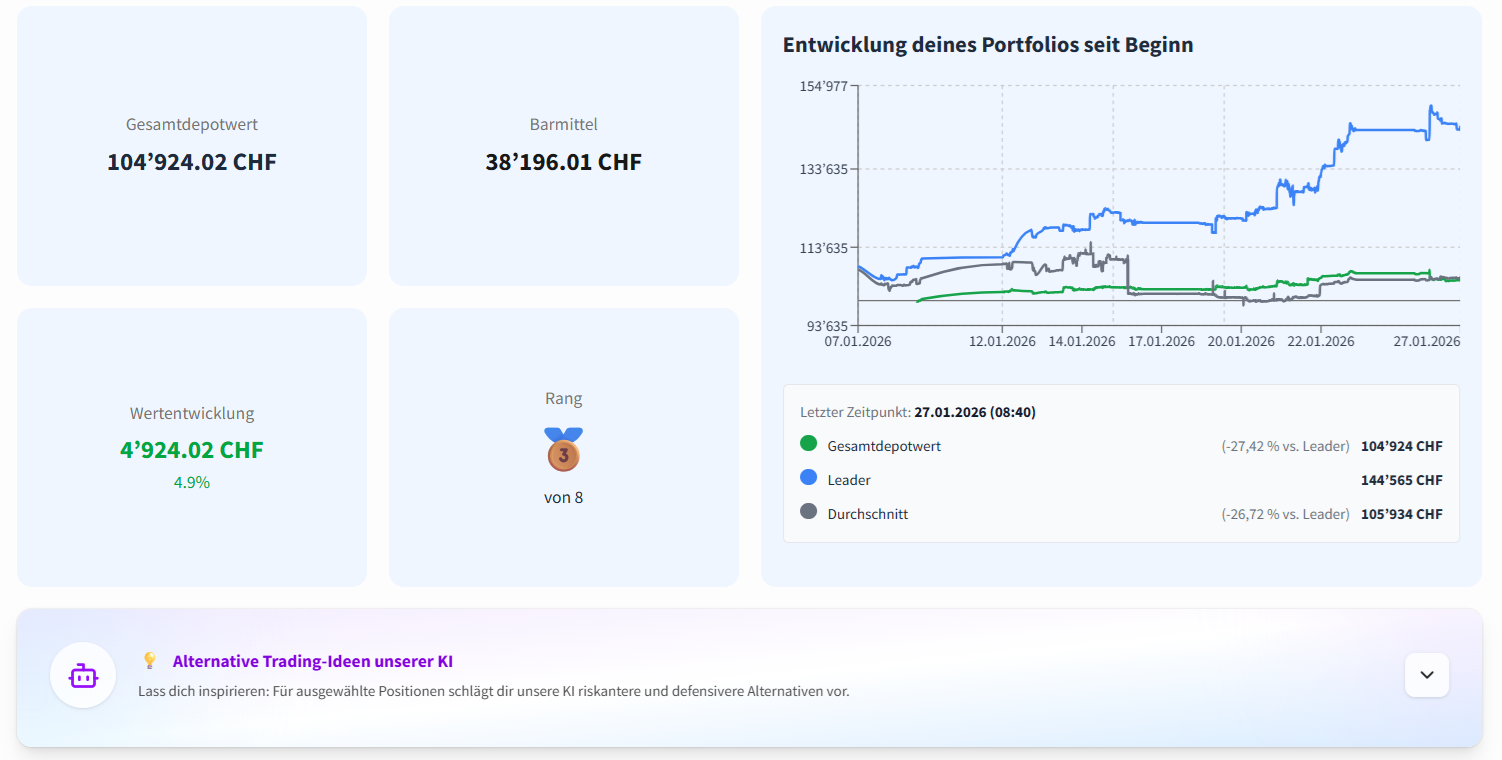Viewport: 1502px width, 760px height.
Task: Click the gray Durchschnitt legend dot
Action: (809, 512)
